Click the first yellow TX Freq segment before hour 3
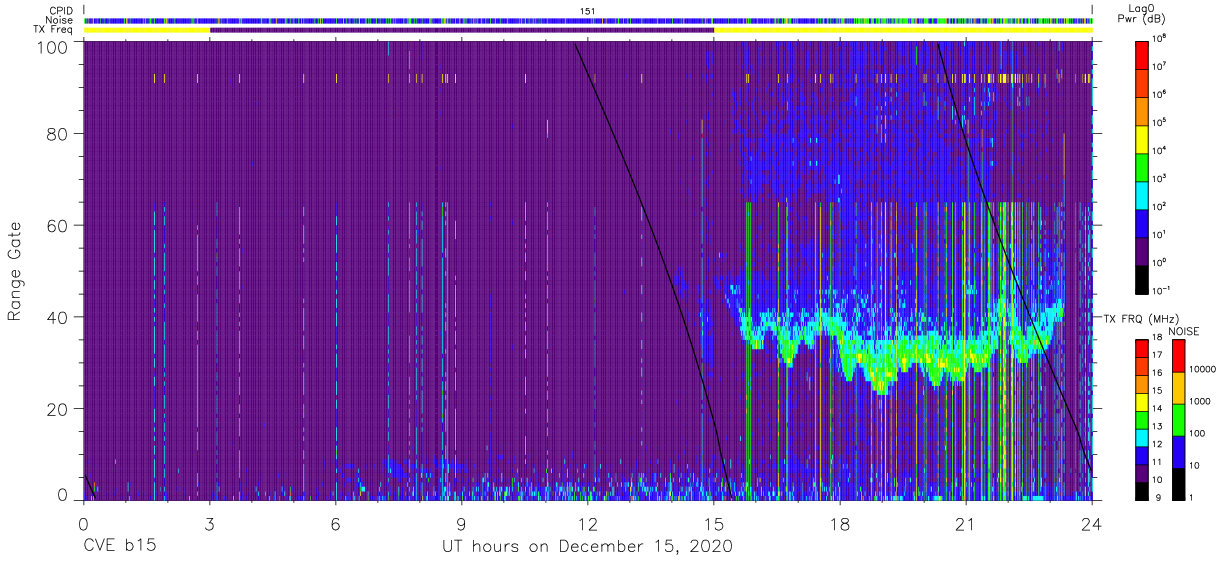Image resolution: width=1228 pixels, height=567 pixels. (x=147, y=30)
